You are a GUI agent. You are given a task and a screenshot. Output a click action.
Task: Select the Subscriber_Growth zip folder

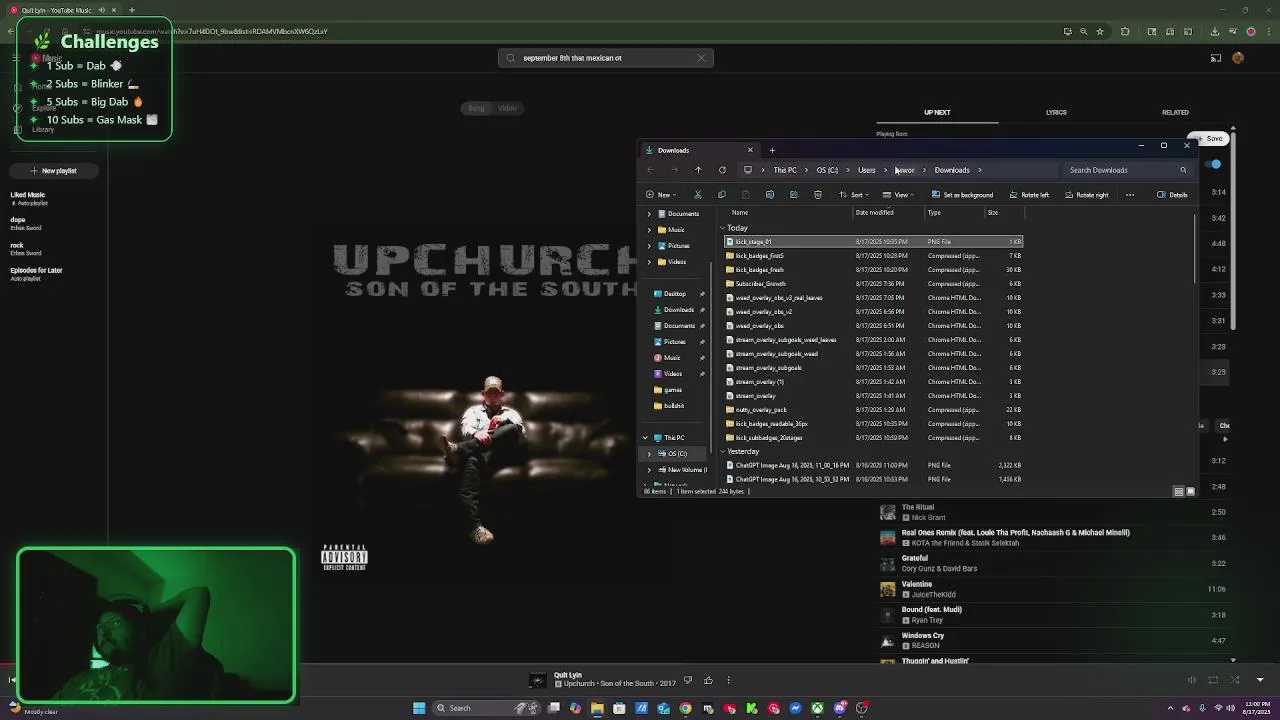(x=873, y=284)
